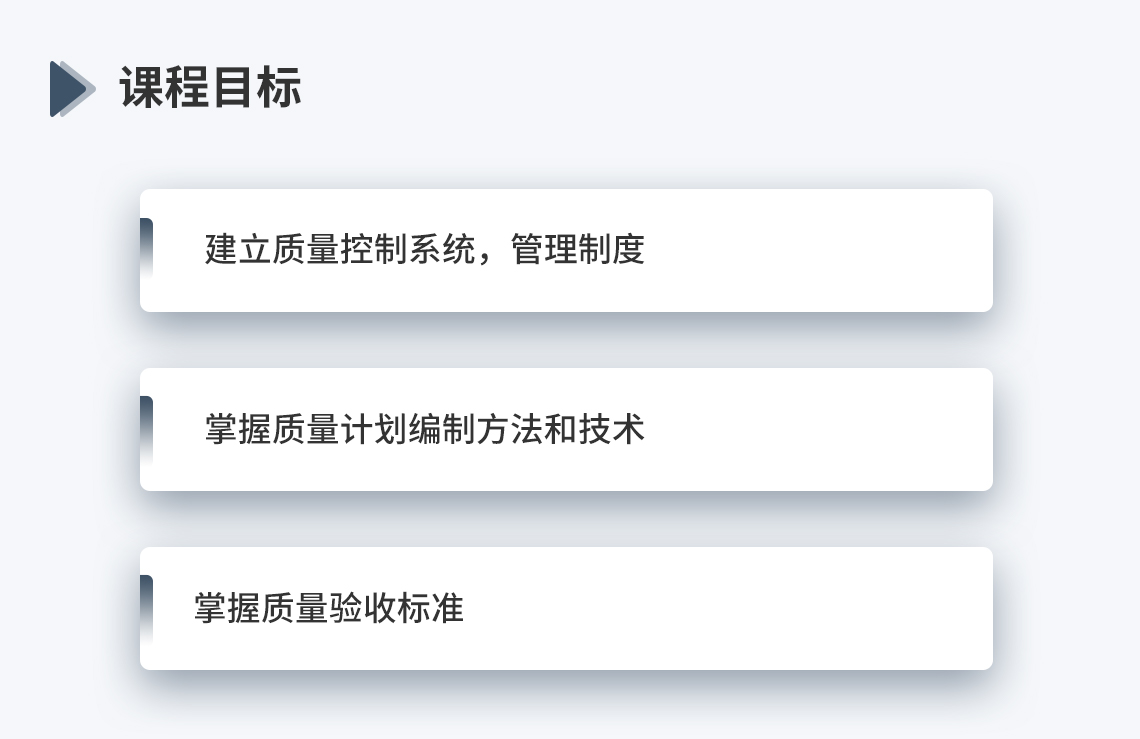Select the 课程目标 heading text
Screen dimensions: 1140x739
[x=211, y=88]
